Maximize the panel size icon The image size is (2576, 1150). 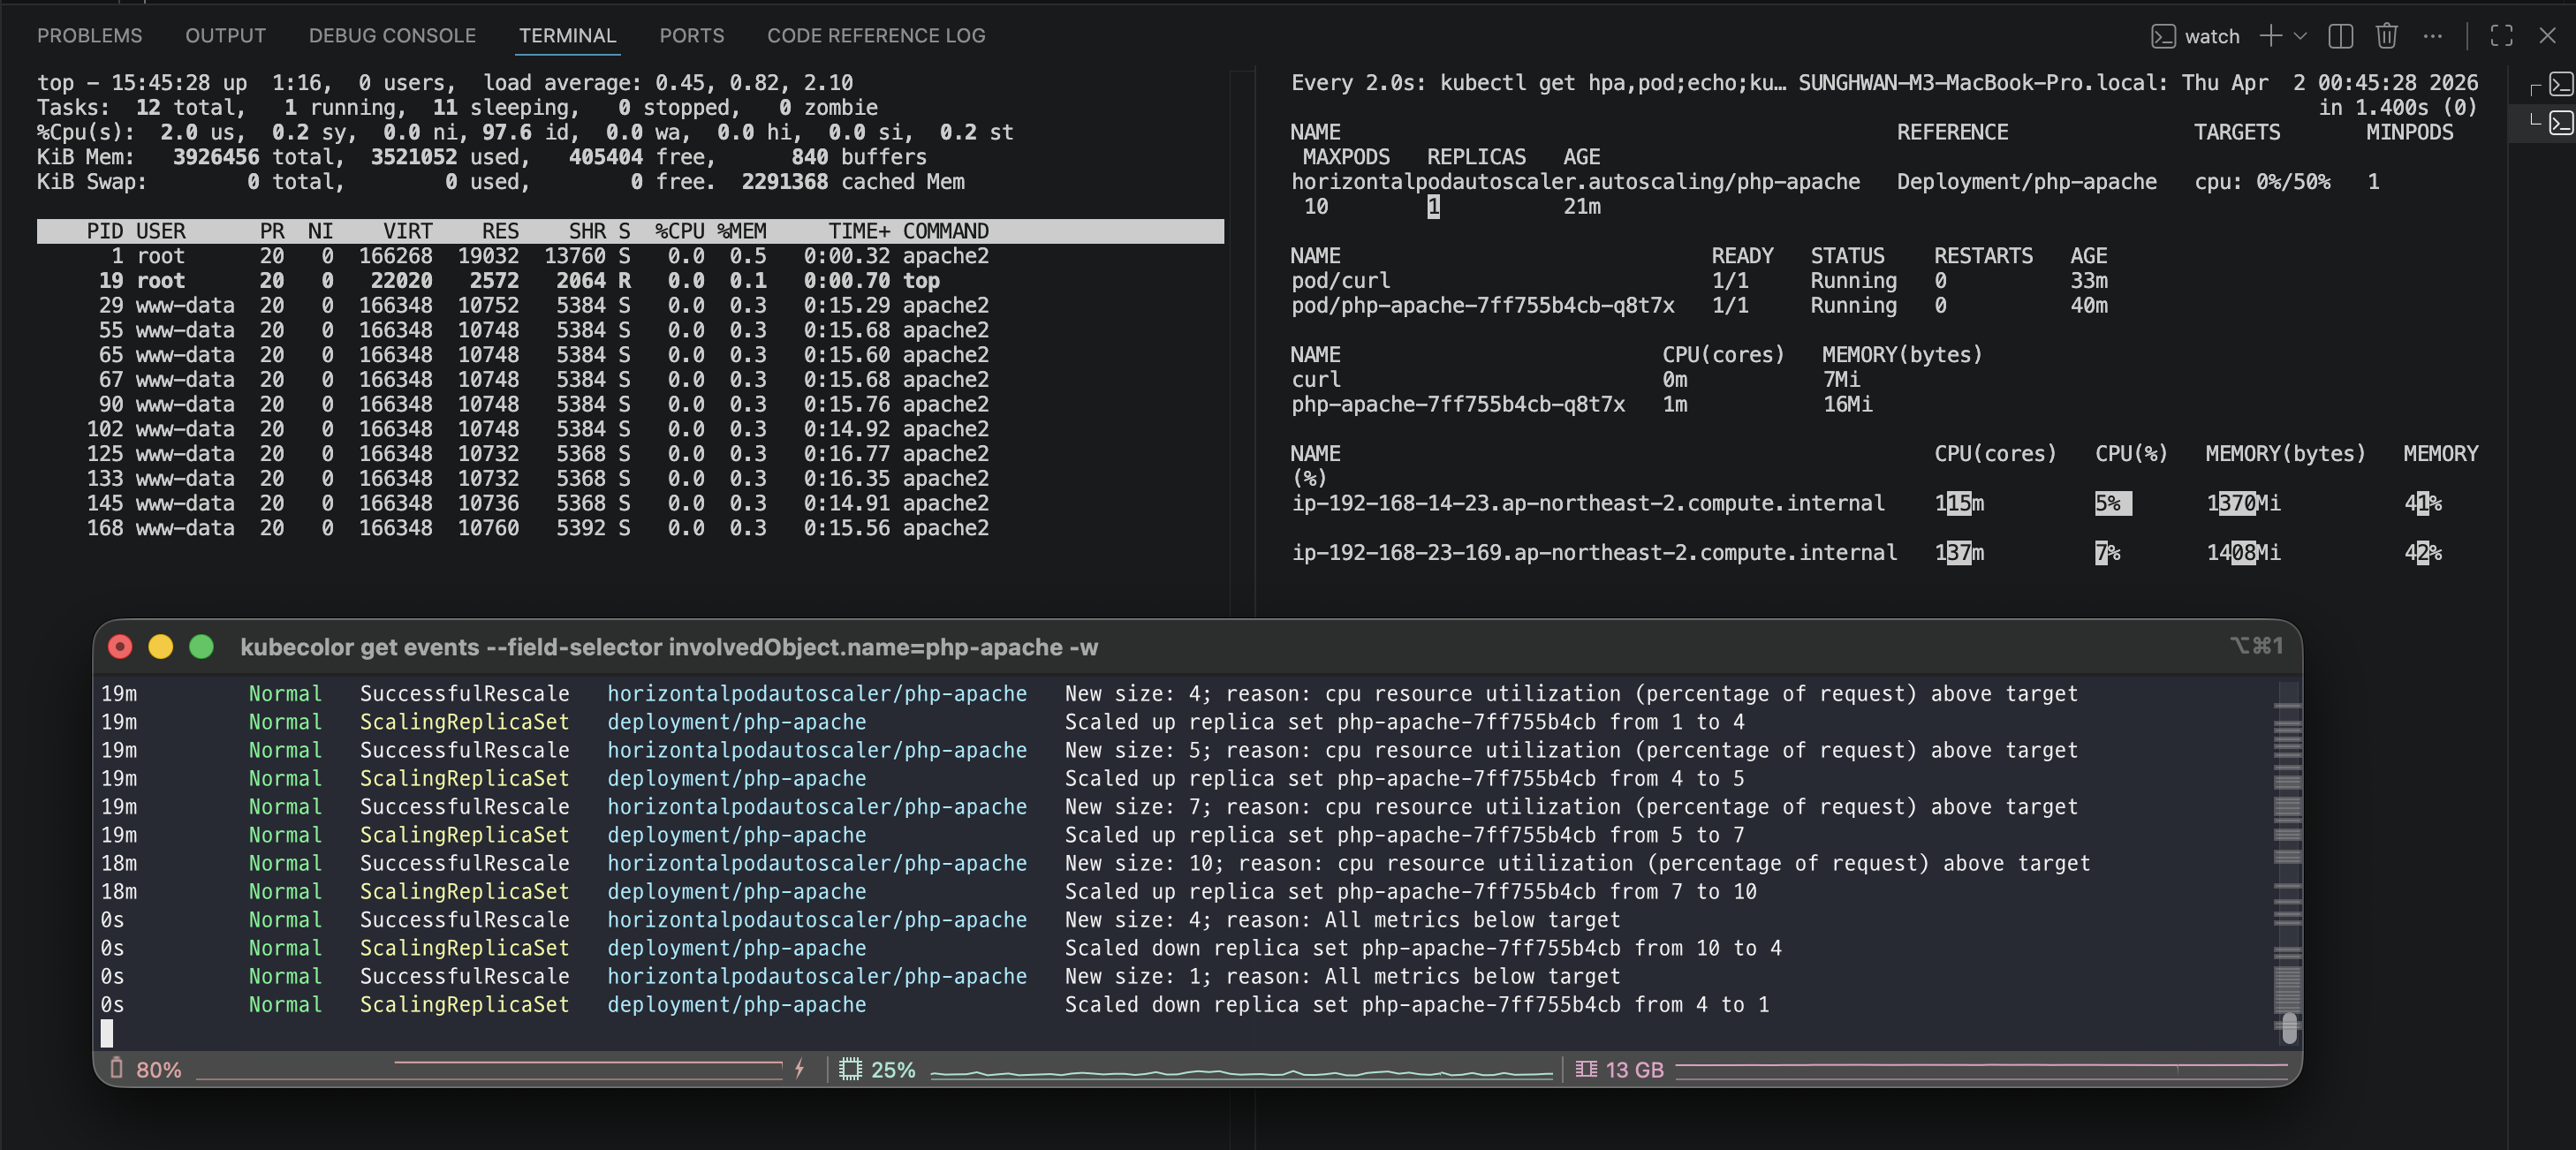[x=2501, y=36]
